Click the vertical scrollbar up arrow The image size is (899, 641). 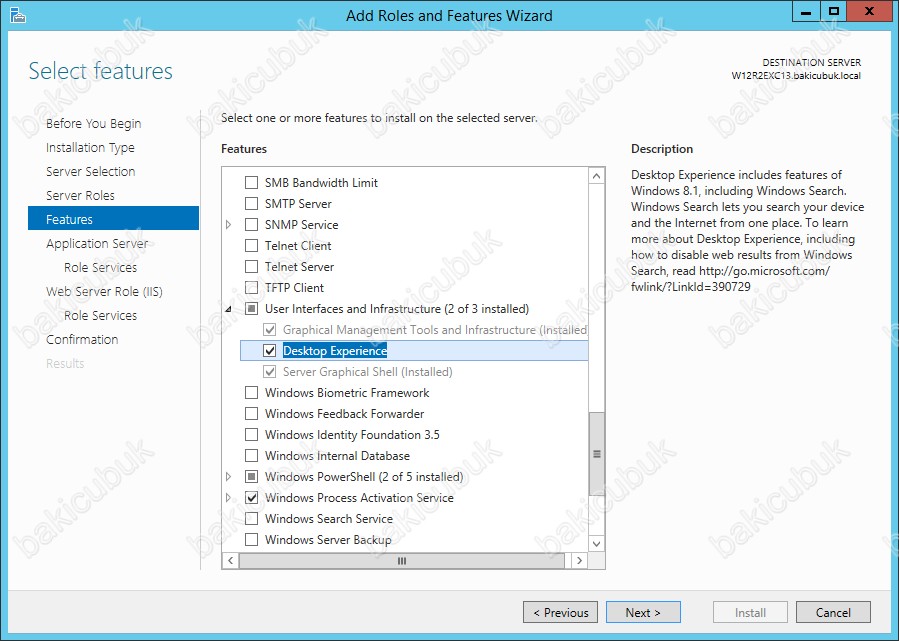point(597,176)
